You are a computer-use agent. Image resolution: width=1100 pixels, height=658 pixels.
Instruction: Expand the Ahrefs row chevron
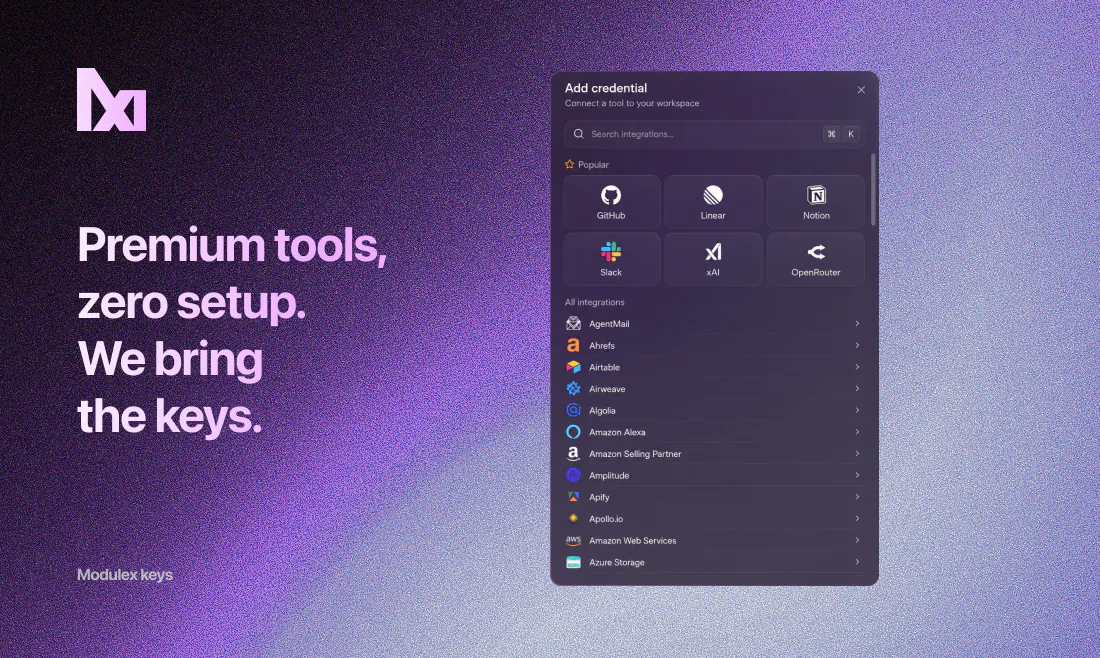[x=857, y=345]
